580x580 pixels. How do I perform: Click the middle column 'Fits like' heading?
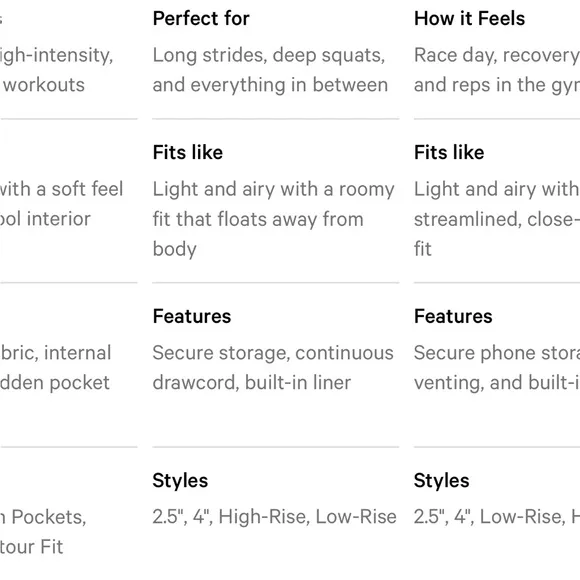point(188,152)
